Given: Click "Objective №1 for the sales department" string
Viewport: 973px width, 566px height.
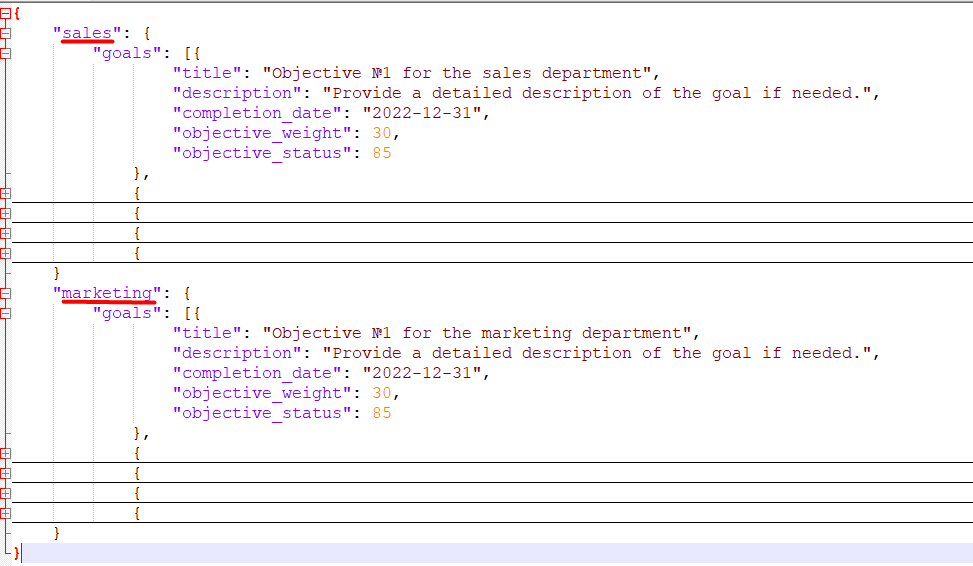Looking at the screenshot, I should (457, 73).
